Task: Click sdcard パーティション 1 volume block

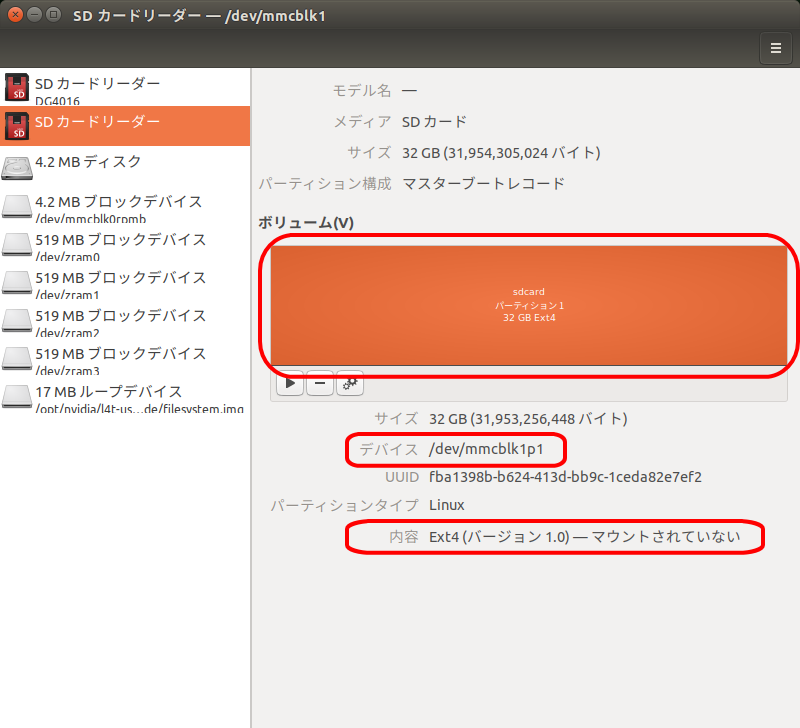Action: point(529,305)
